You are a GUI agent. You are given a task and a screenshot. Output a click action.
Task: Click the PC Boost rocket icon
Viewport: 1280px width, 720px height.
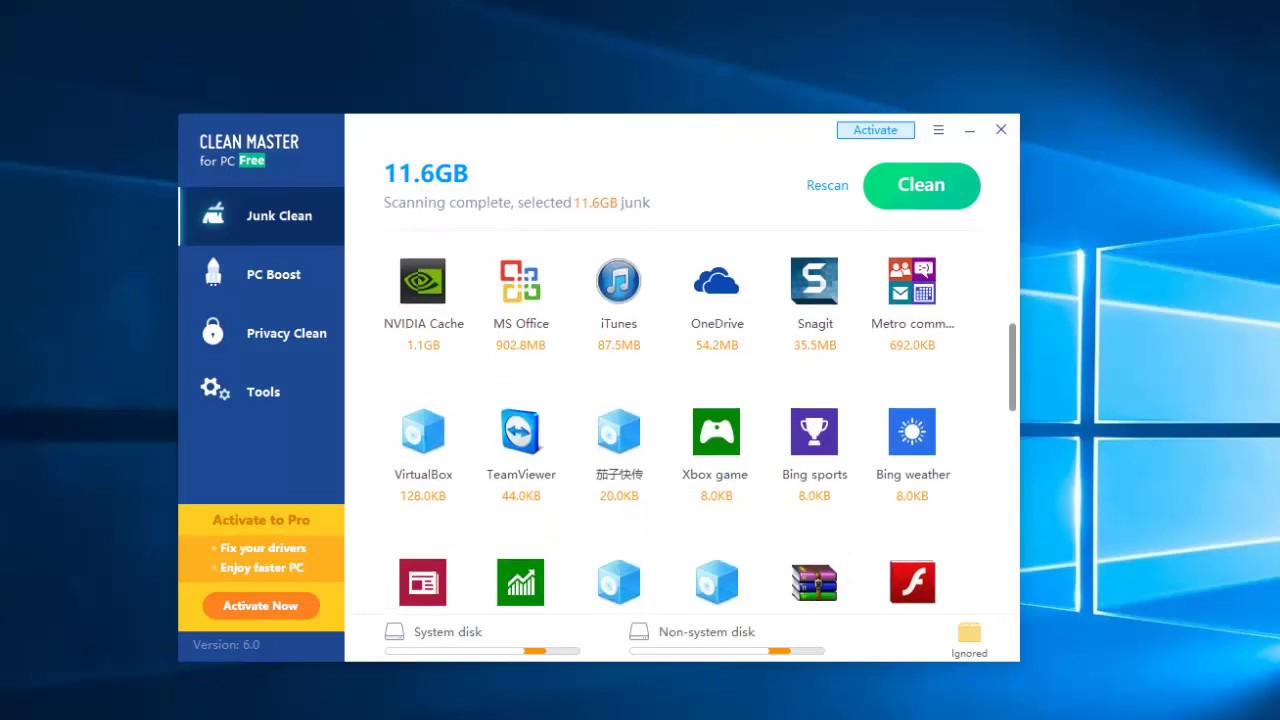point(213,273)
